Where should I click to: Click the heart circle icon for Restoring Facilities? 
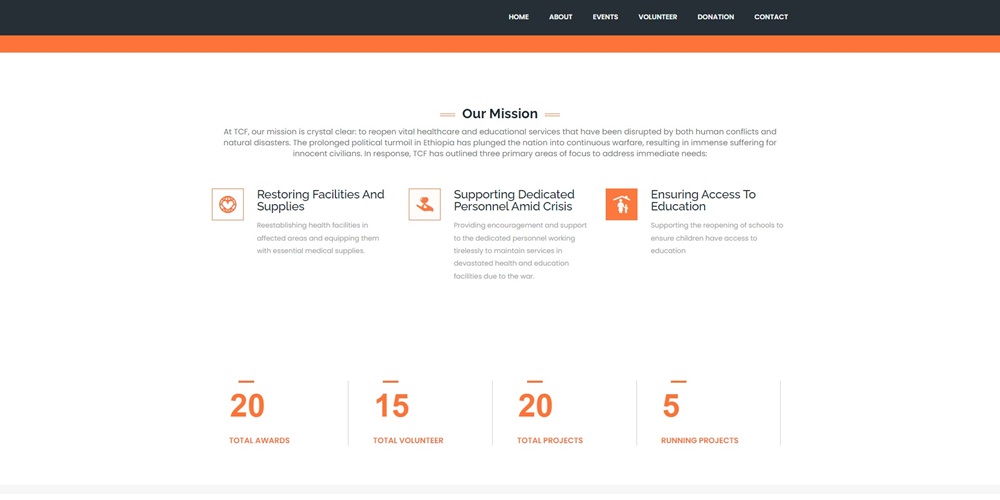pyautogui.click(x=228, y=204)
